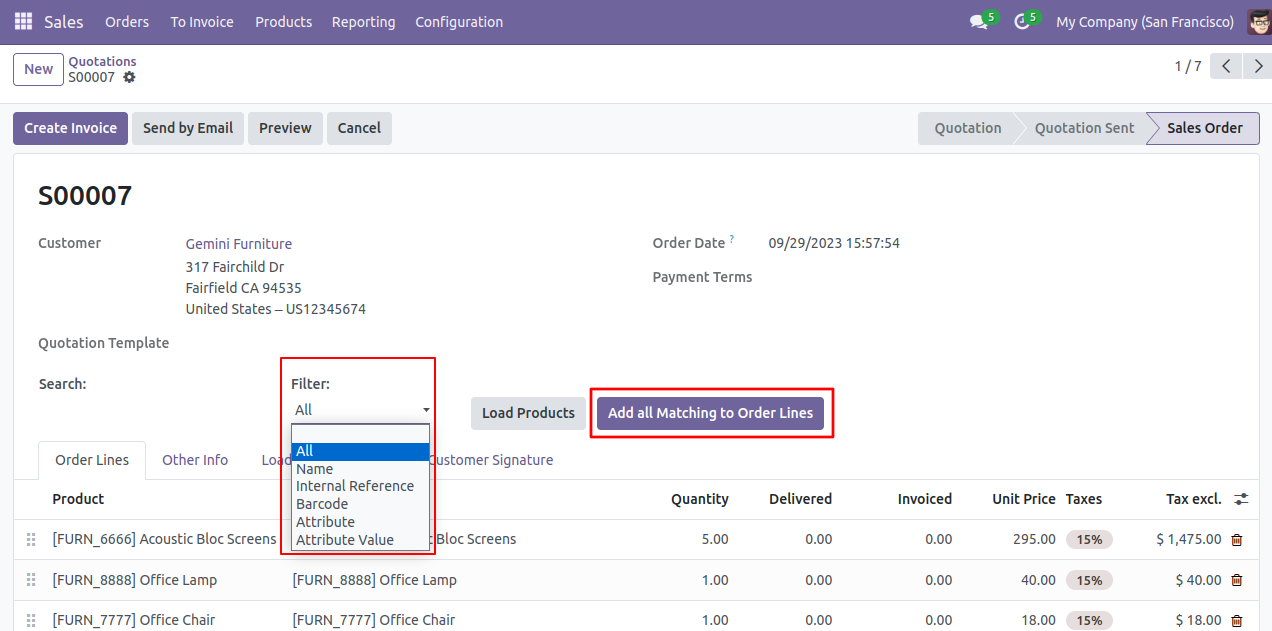Open the user avatar menu

click(x=1258, y=22)
